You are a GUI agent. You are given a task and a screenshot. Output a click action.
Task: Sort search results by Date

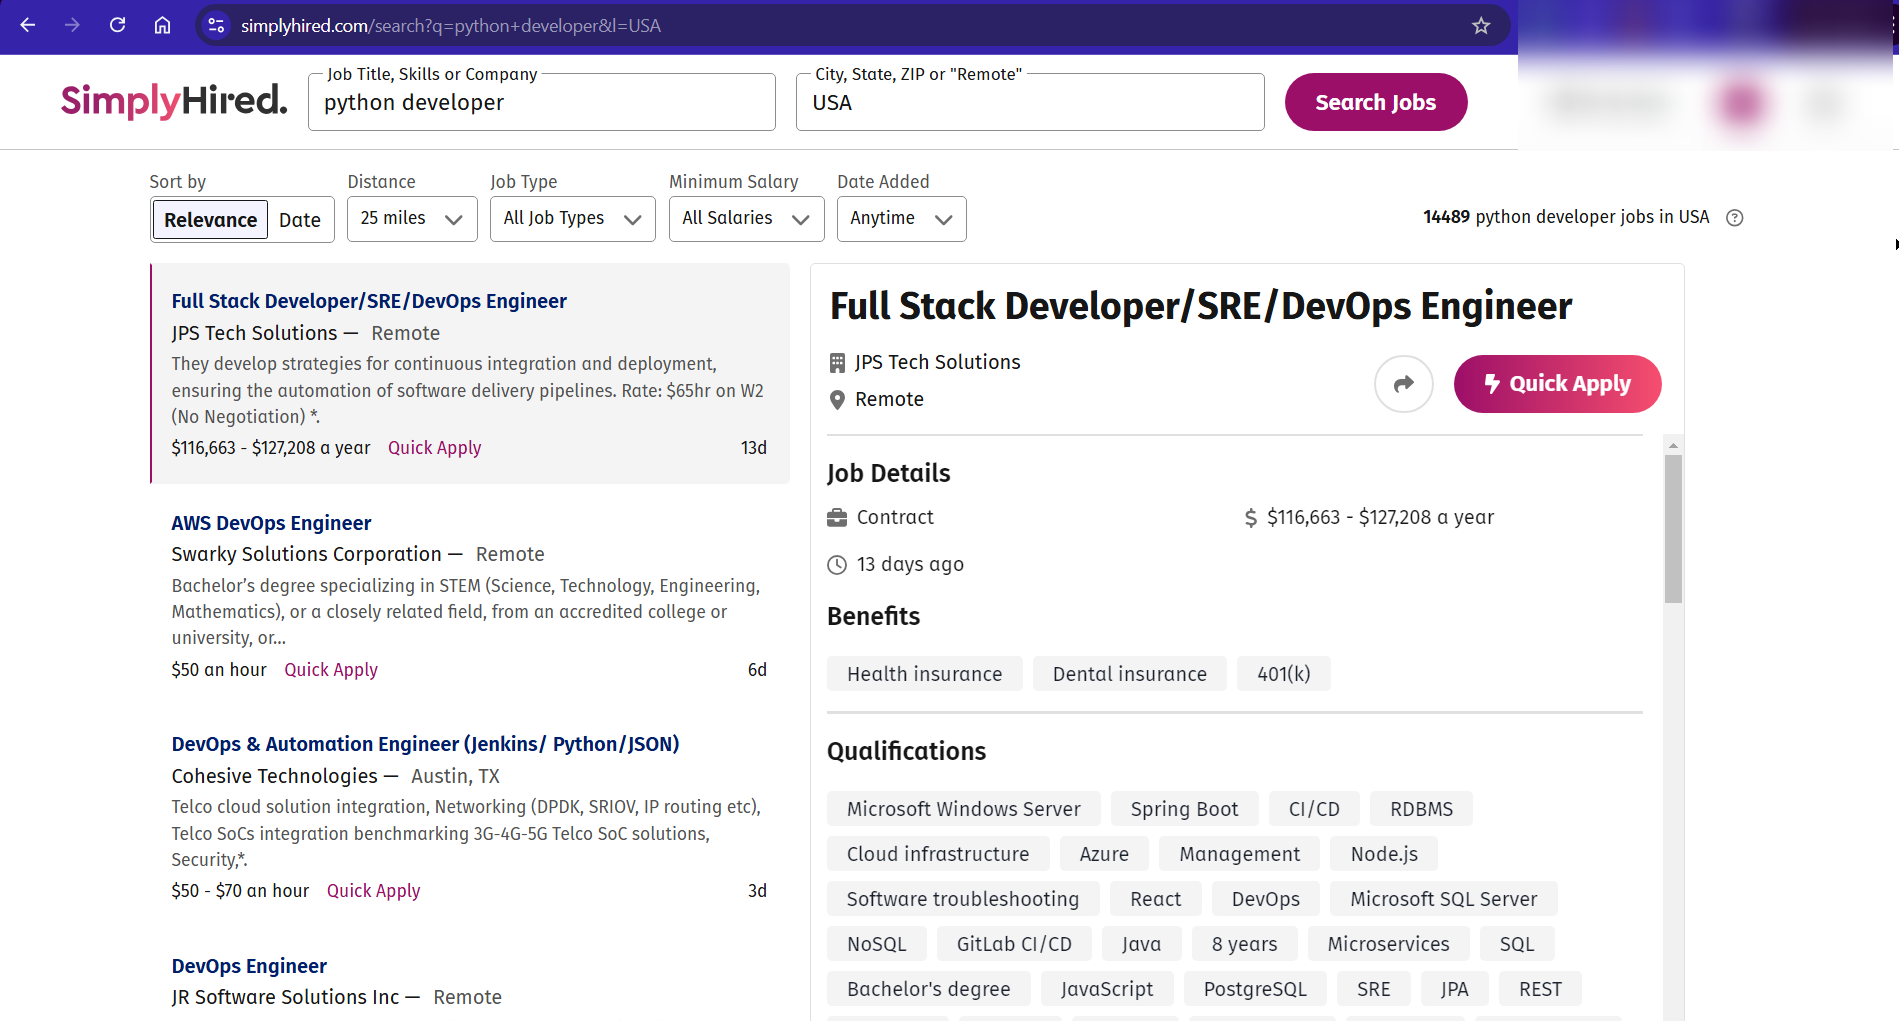(x=301, y=219)
